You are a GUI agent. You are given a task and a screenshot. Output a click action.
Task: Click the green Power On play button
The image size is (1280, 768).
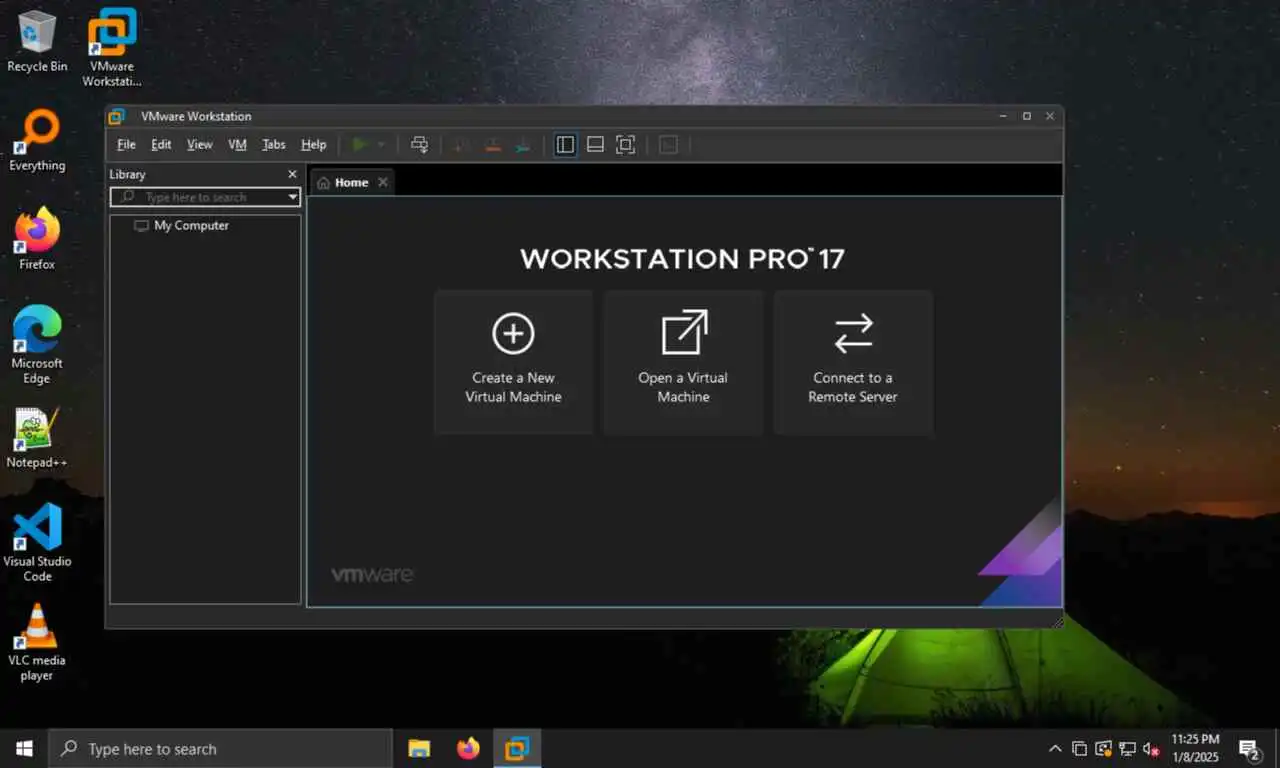[359, 145]
